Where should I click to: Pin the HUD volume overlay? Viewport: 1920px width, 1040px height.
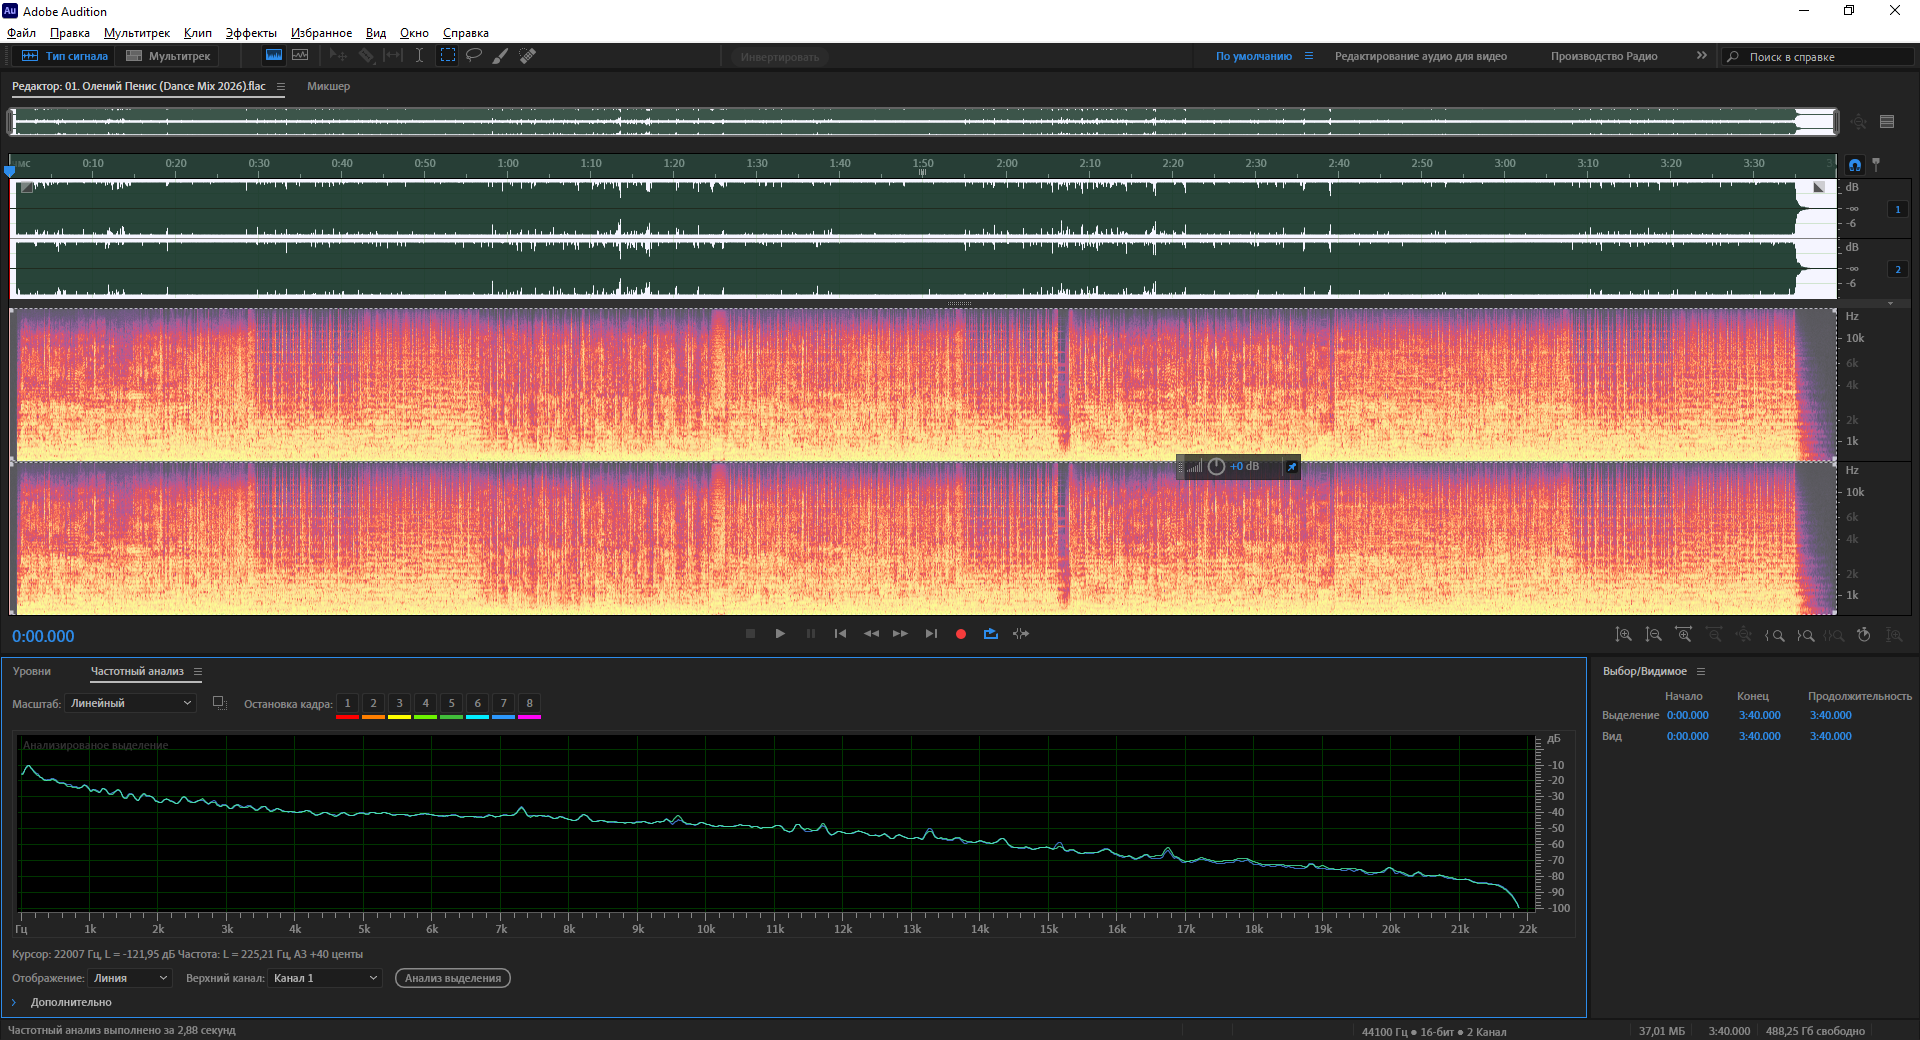[1291, 467]
